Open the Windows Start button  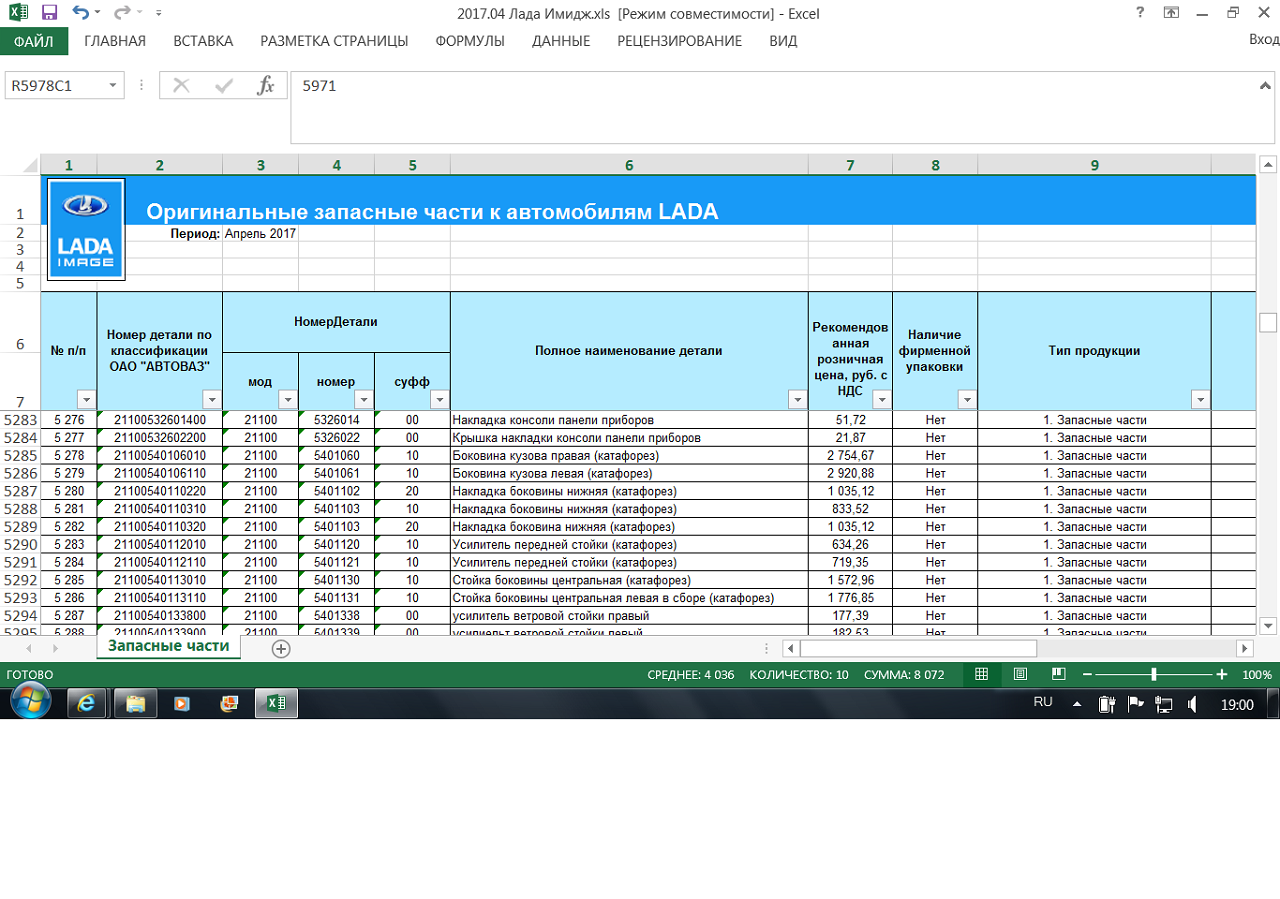(x=30, y=702)
